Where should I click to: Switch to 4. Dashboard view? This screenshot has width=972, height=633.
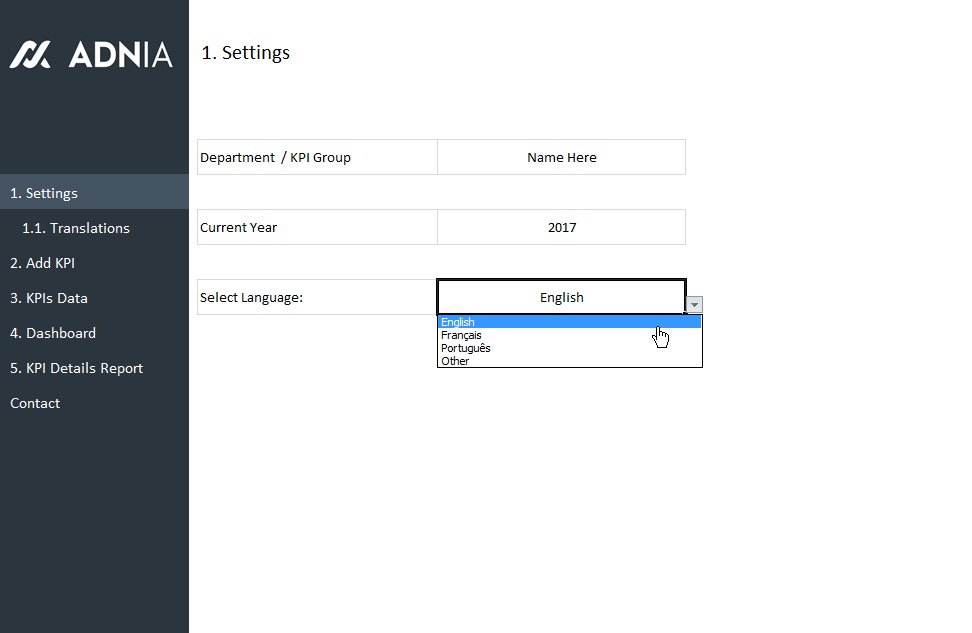(x=53, y=333)
